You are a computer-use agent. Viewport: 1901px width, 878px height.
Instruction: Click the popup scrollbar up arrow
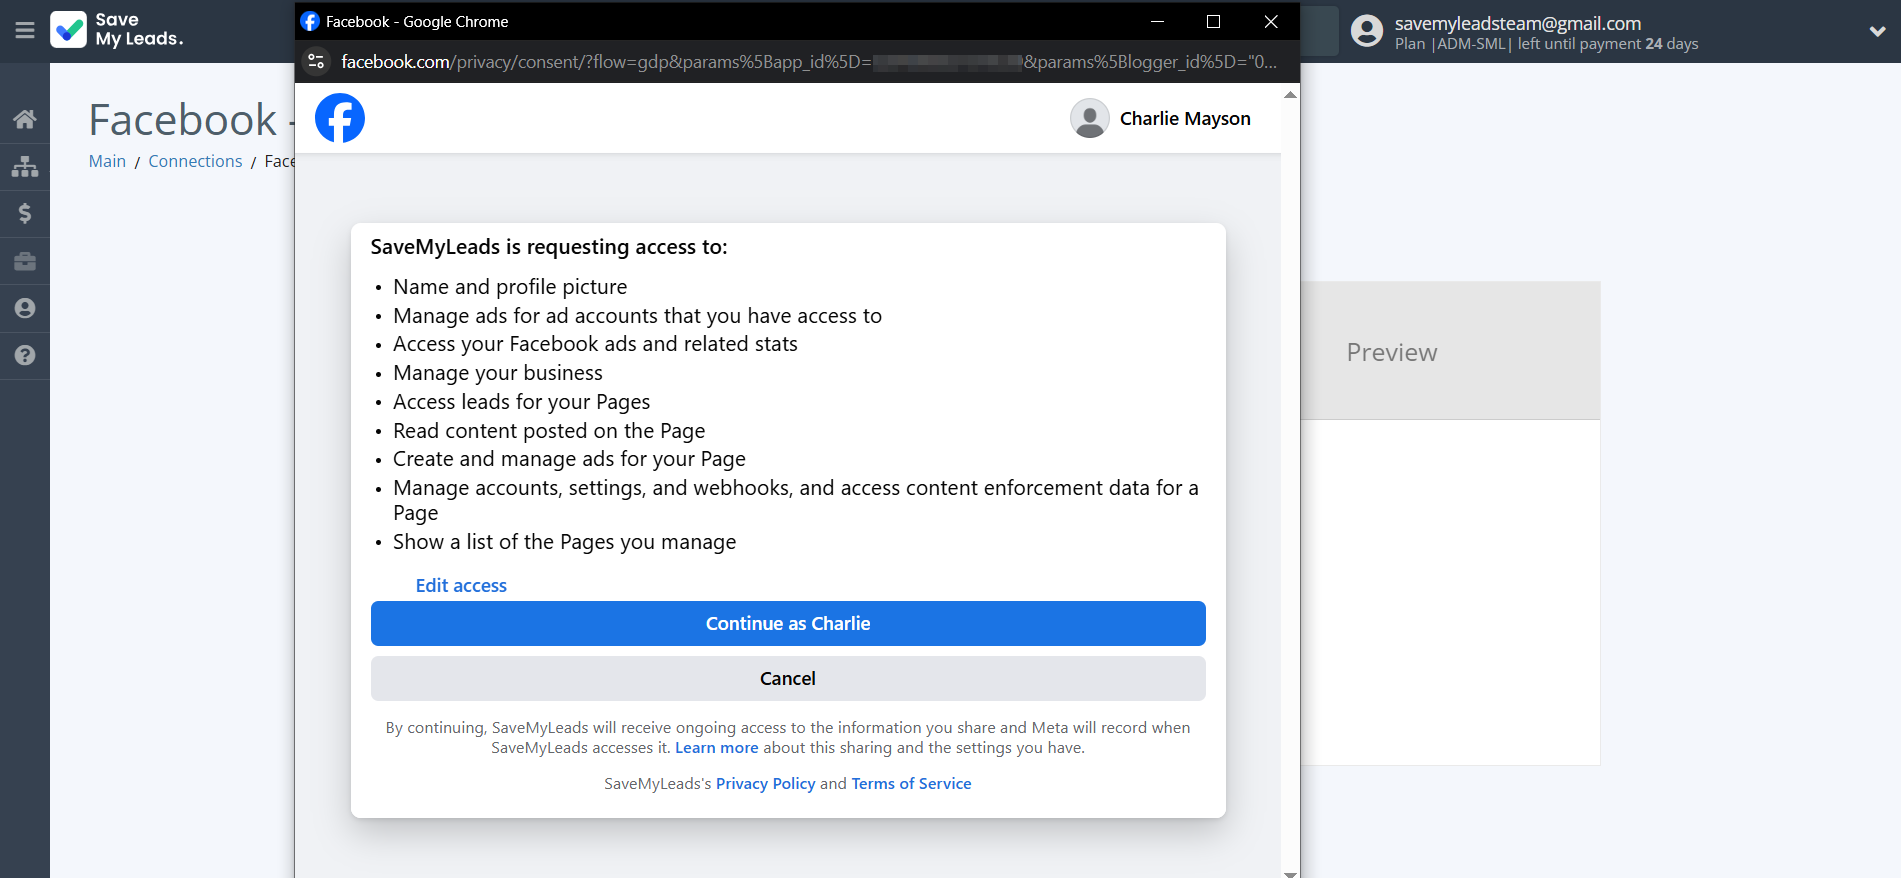point(1290,95)
